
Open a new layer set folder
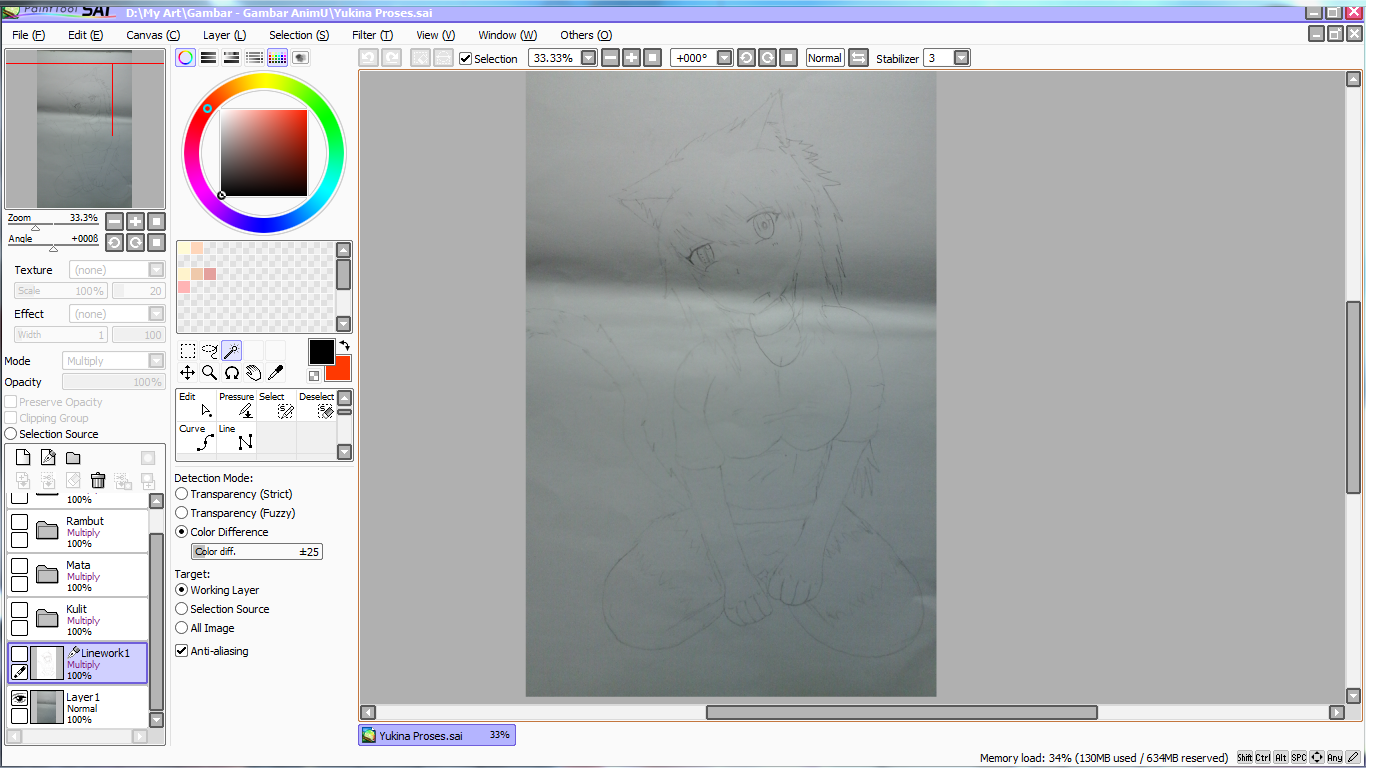(x=71, y=457)
